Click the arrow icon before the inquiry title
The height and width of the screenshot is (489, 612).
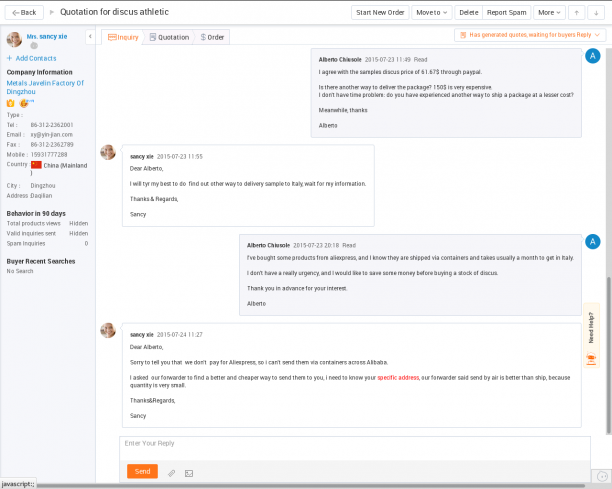(x=52, y=12)
